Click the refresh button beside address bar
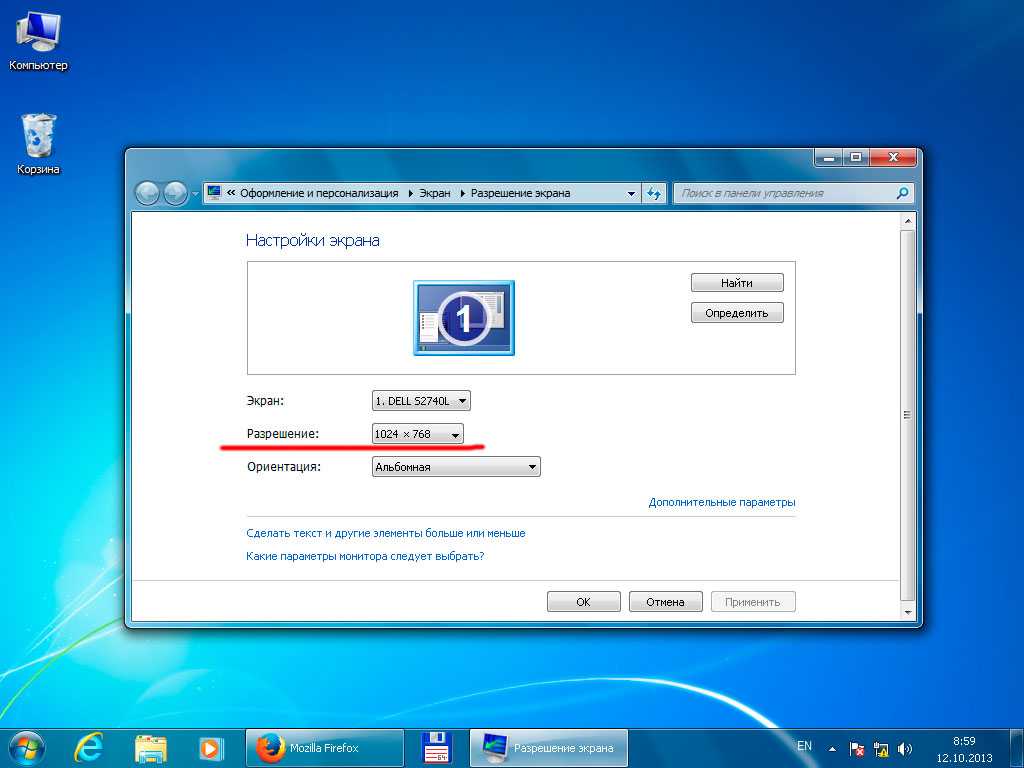This screenshot has height=768, width=1024. [x=654, y=193]
